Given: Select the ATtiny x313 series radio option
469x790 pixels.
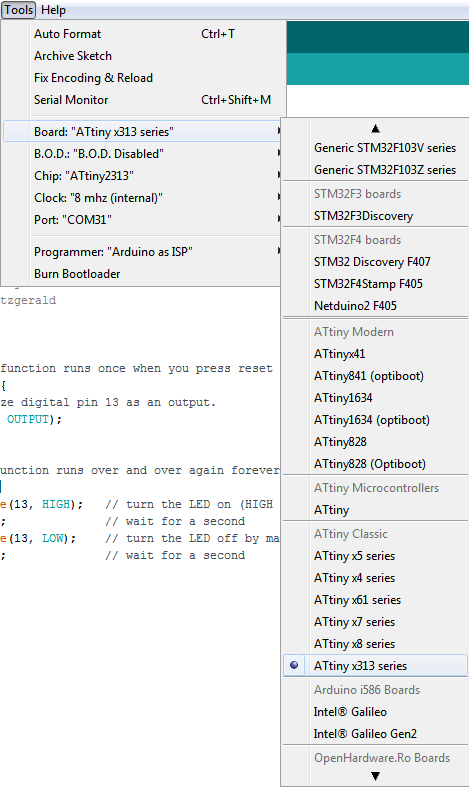Looking at the screenshot, I should click(x=375, y=666).
